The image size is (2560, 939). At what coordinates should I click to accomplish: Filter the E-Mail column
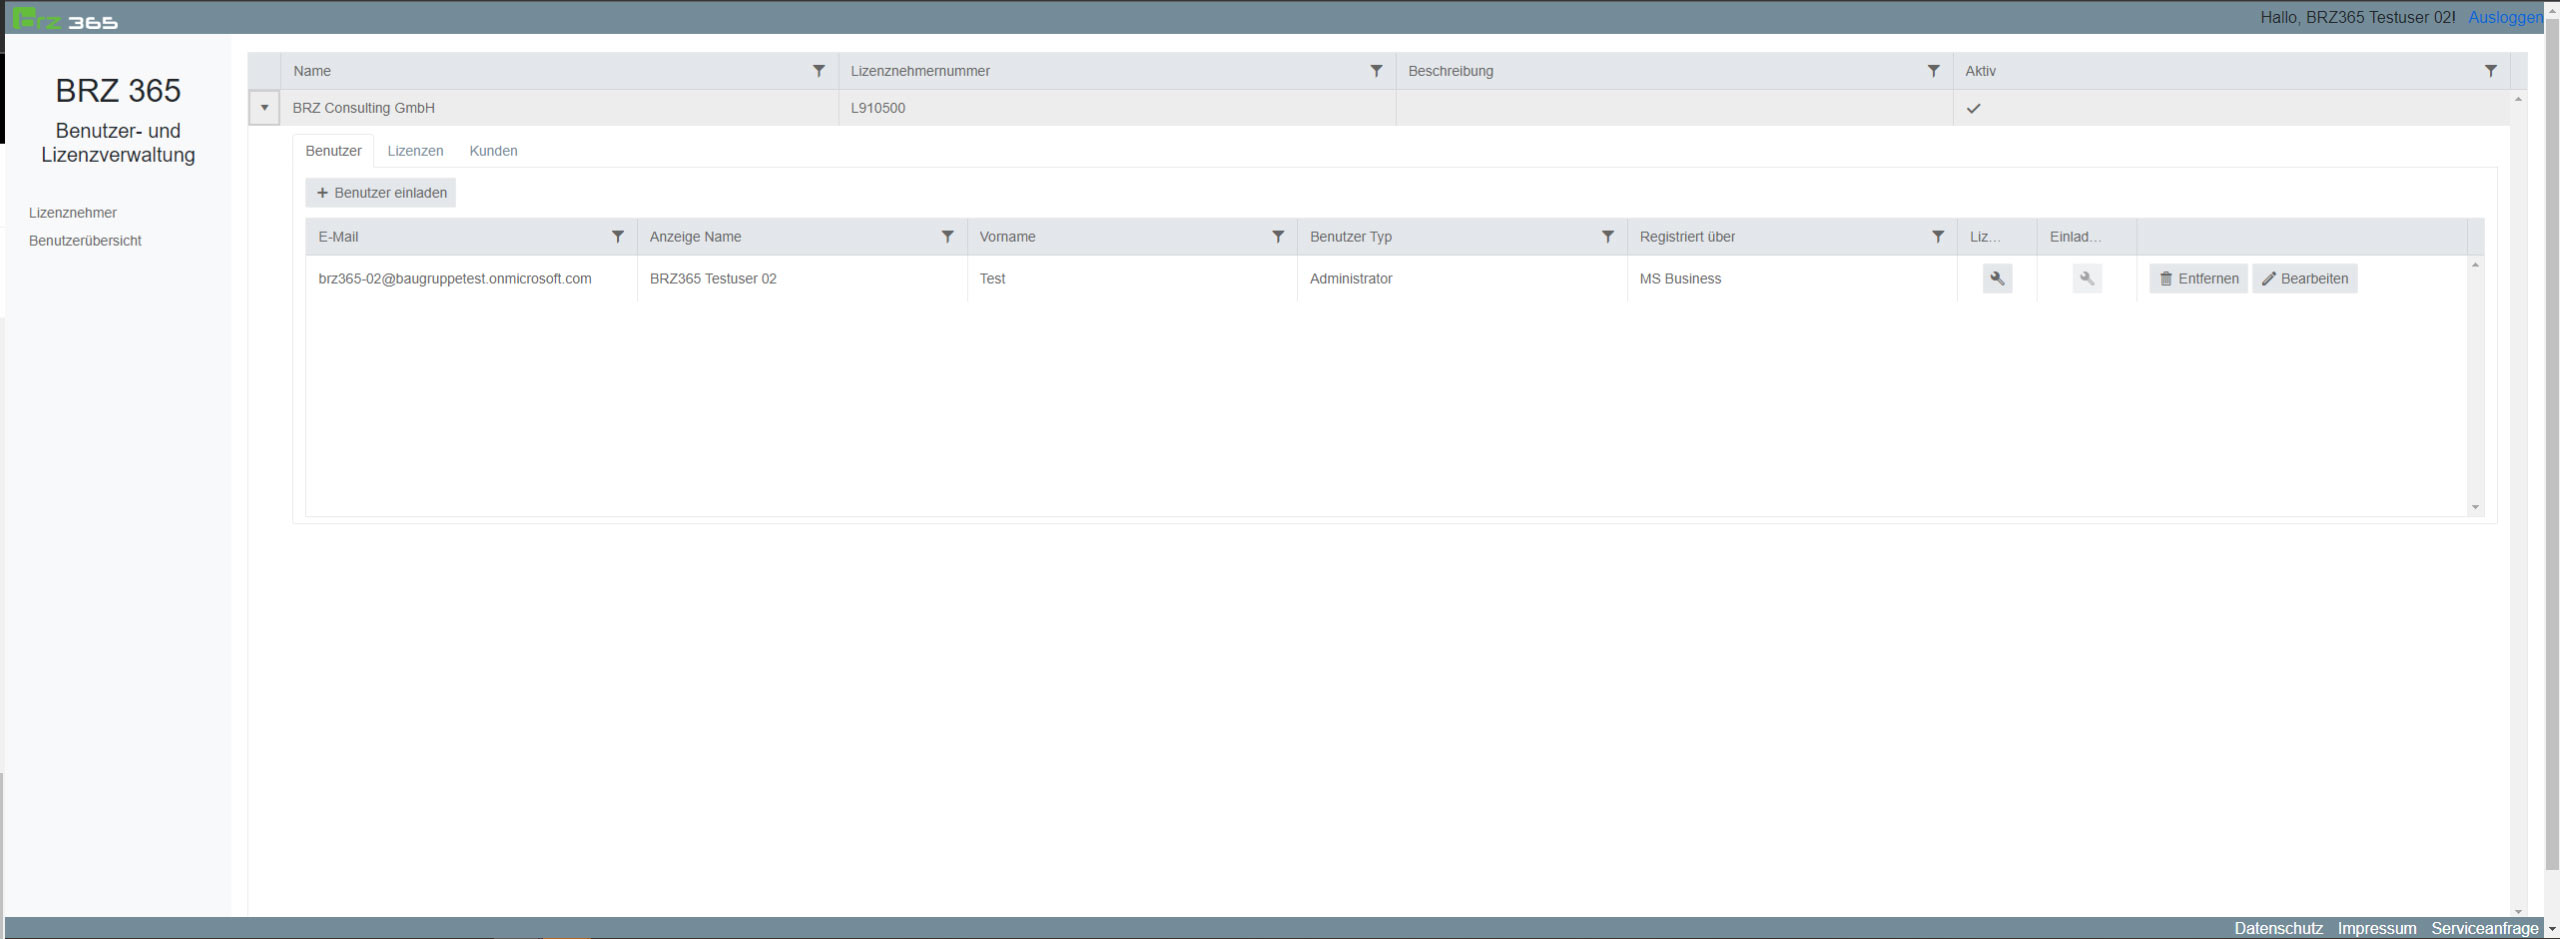tap(617, 237)
